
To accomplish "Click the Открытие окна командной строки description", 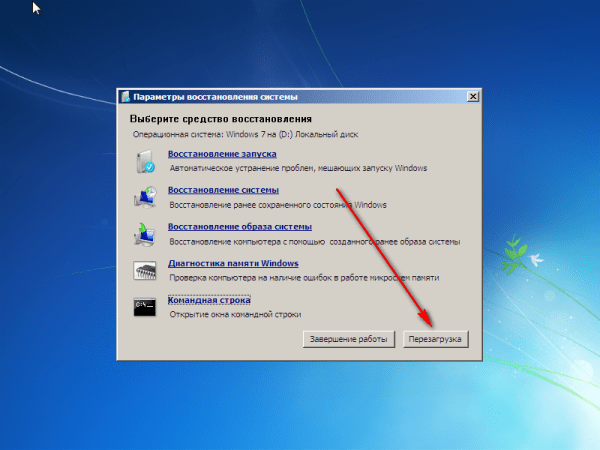I will tap(235, 315).
